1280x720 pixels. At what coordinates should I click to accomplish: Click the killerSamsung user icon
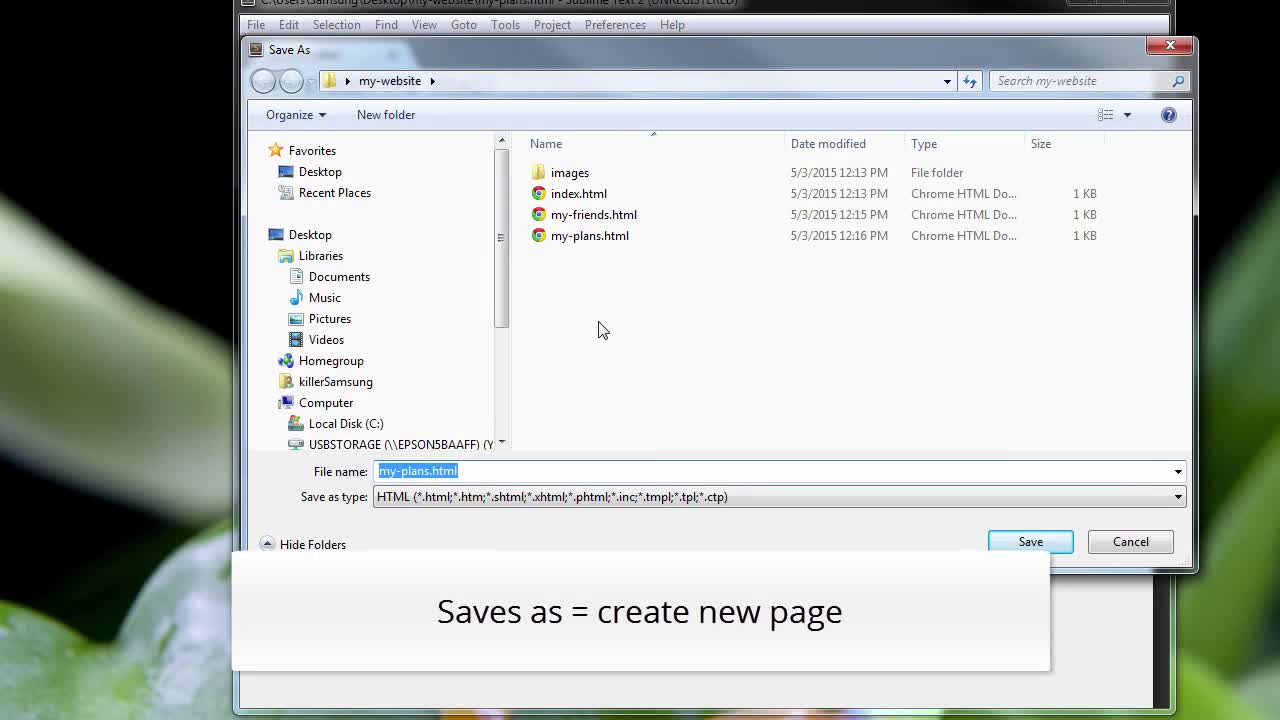click(286, 382)
